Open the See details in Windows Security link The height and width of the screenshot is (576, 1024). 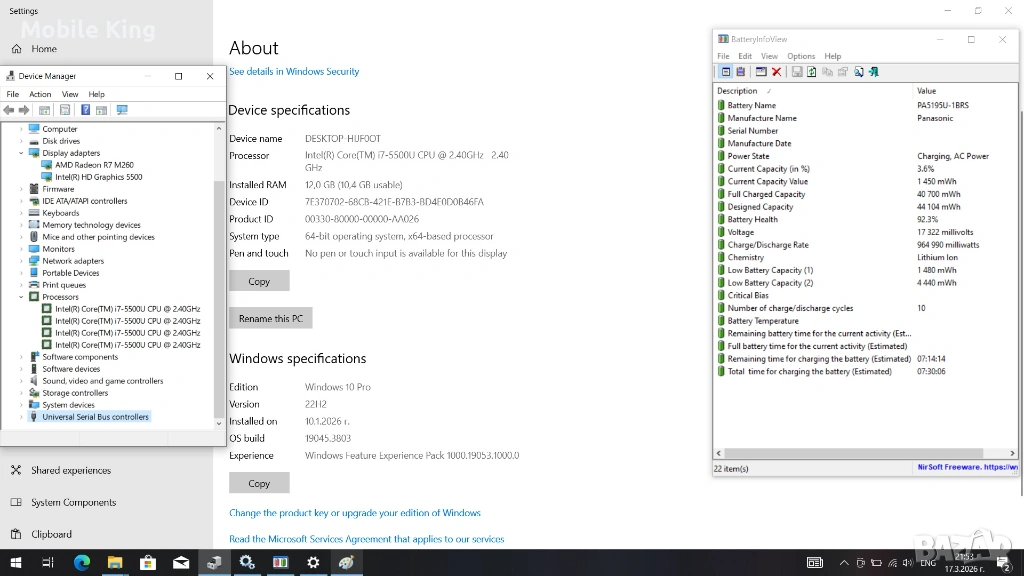coord(294,72)
